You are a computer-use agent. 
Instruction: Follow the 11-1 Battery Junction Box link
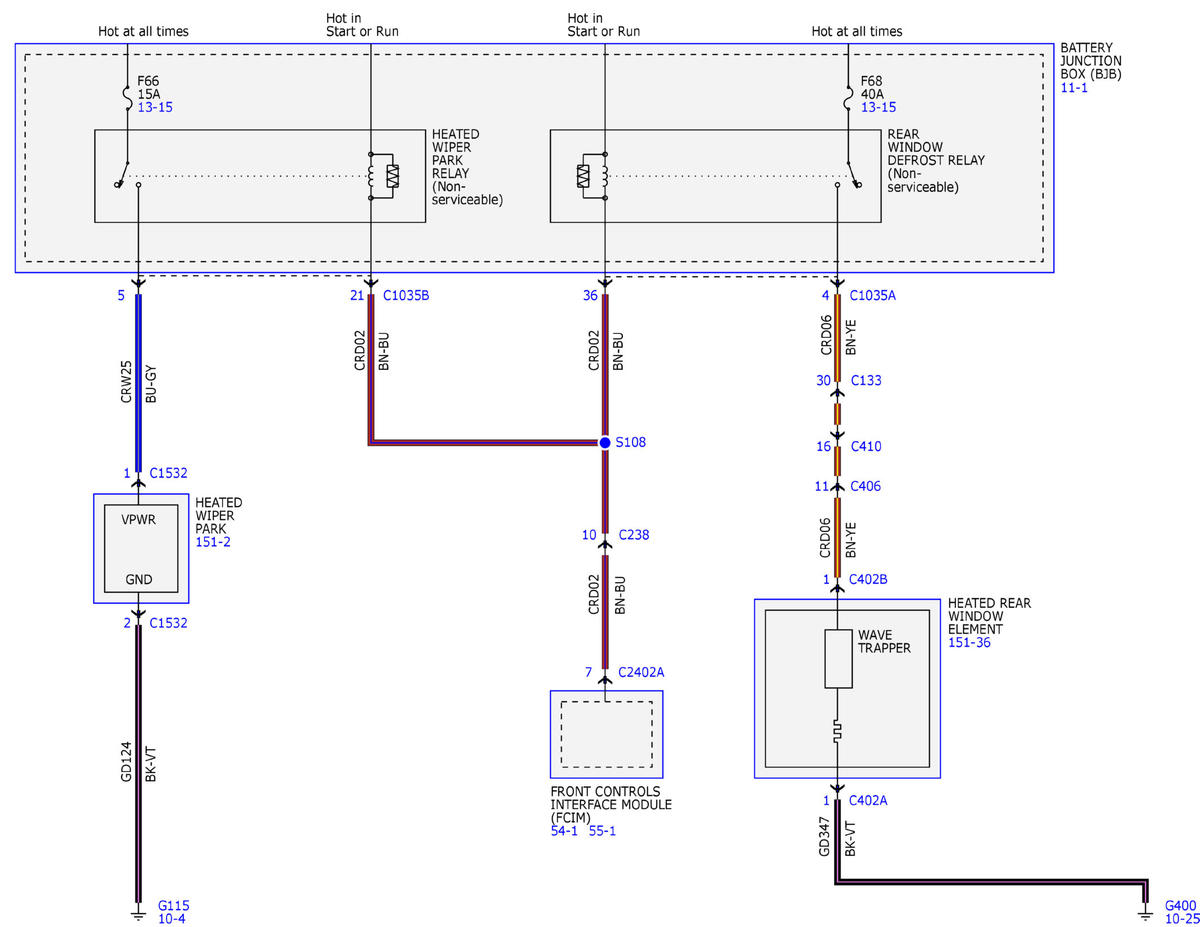pos(1074,88)
